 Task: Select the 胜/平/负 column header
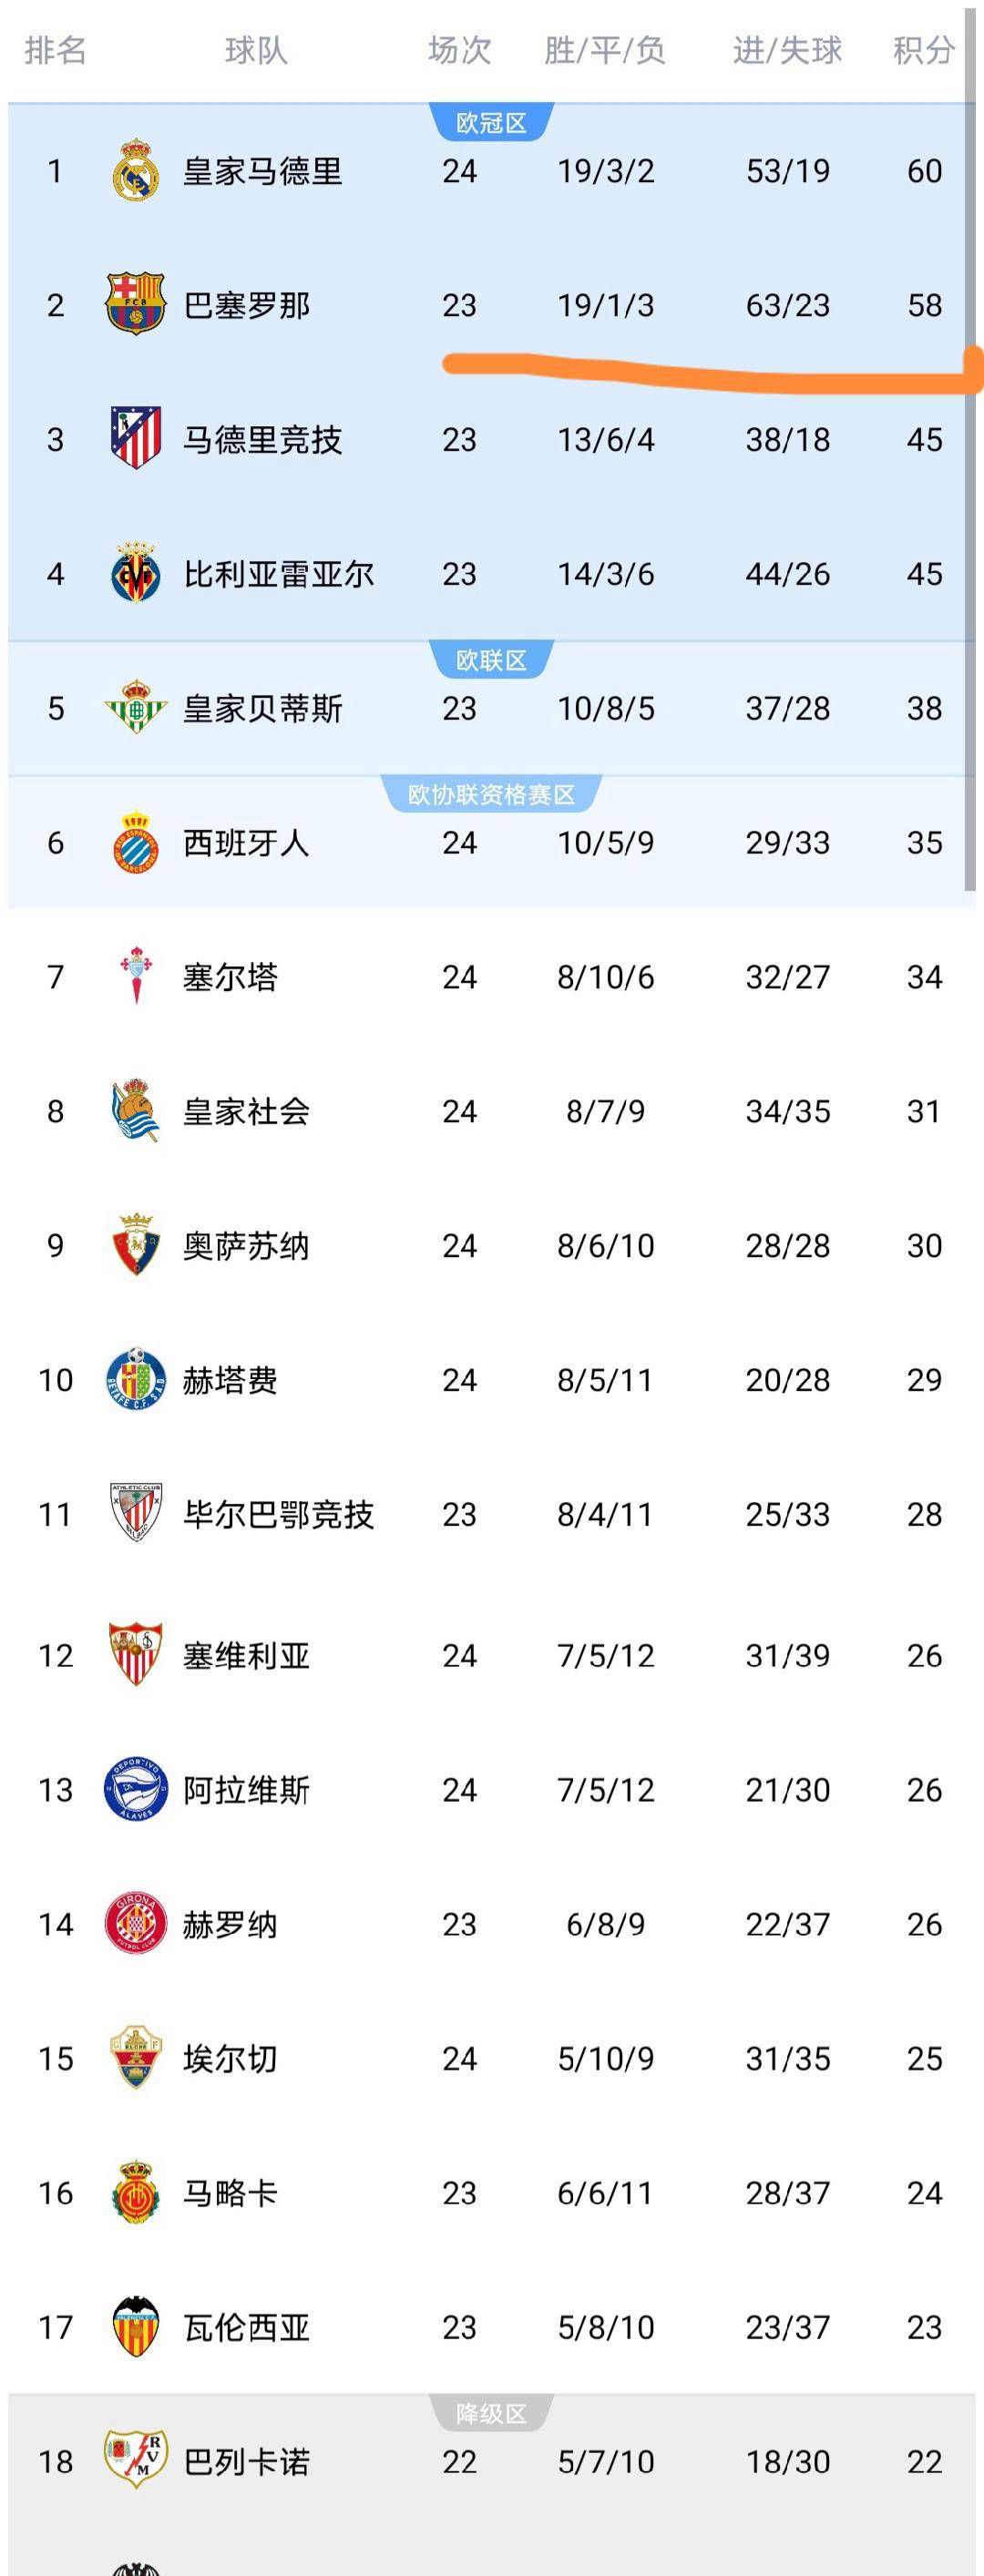[x=605, y=50]
